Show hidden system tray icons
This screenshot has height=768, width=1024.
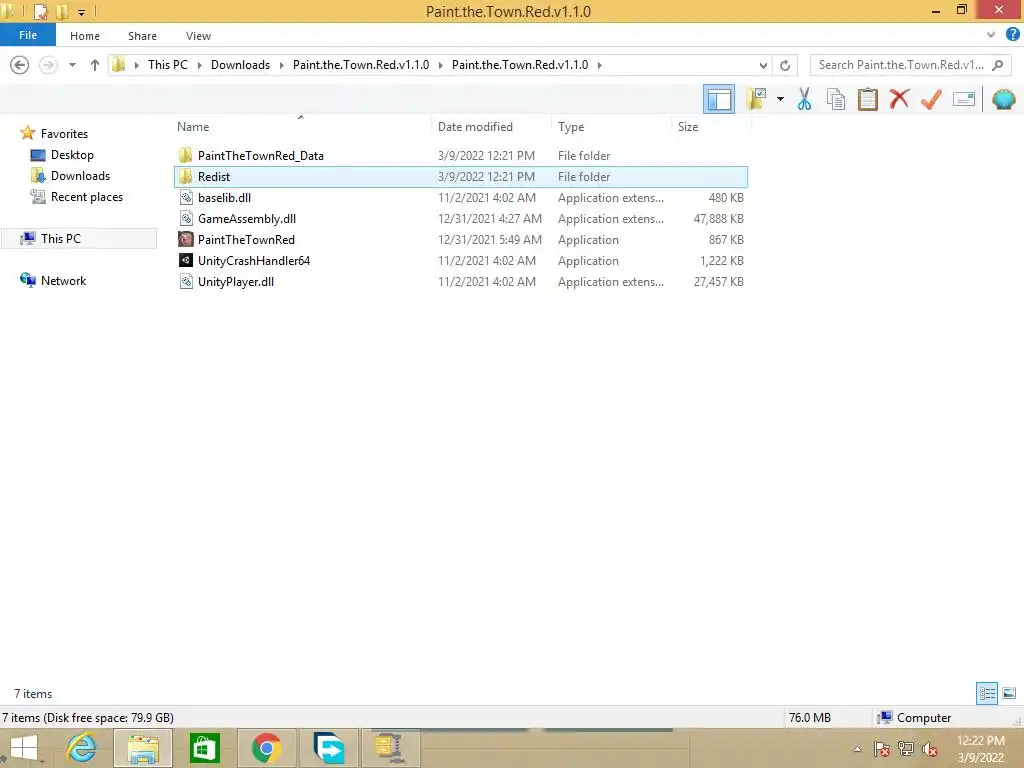point(857,749)
